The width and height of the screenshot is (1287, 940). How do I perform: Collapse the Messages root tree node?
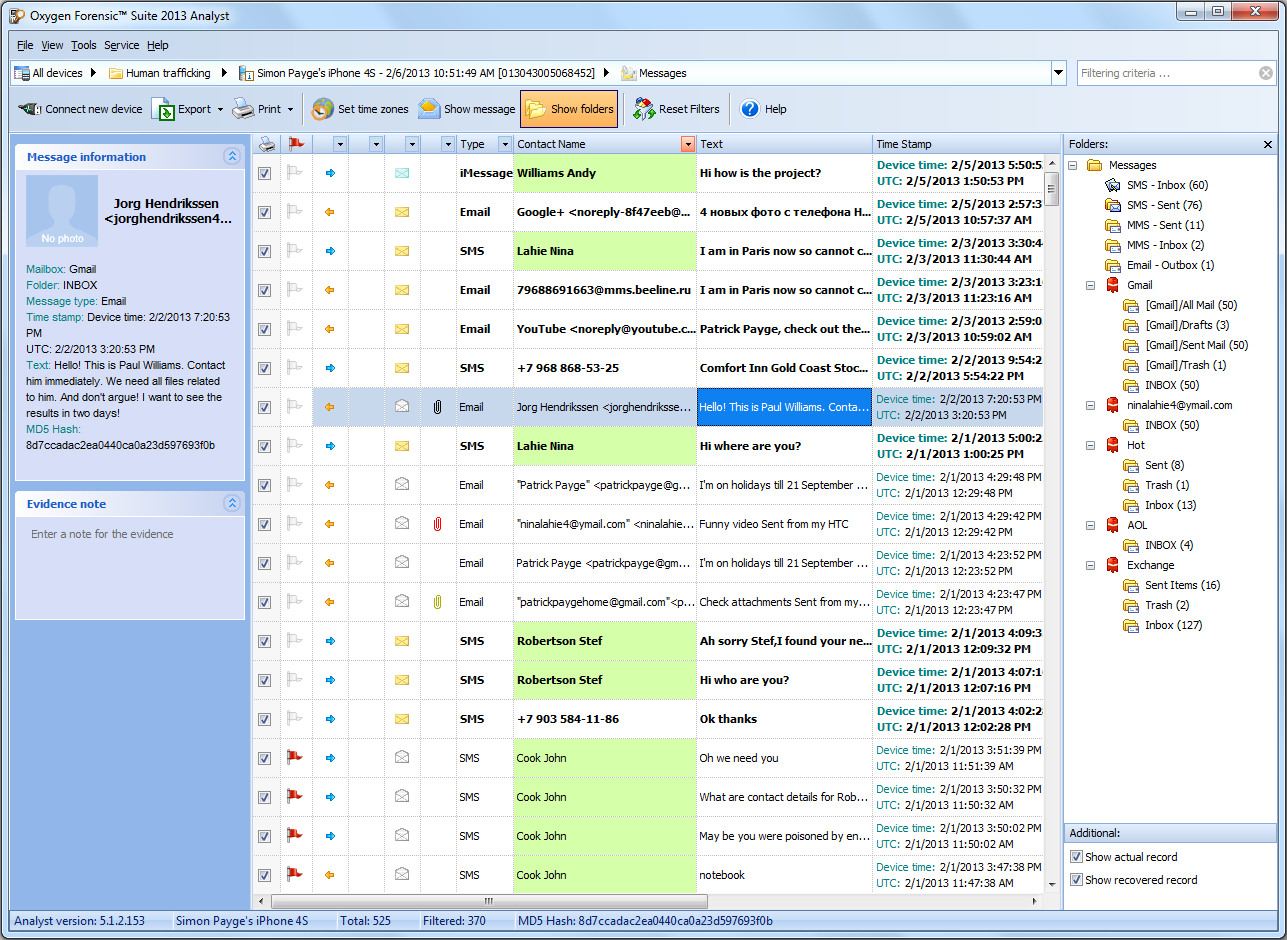click(1073, 165)
